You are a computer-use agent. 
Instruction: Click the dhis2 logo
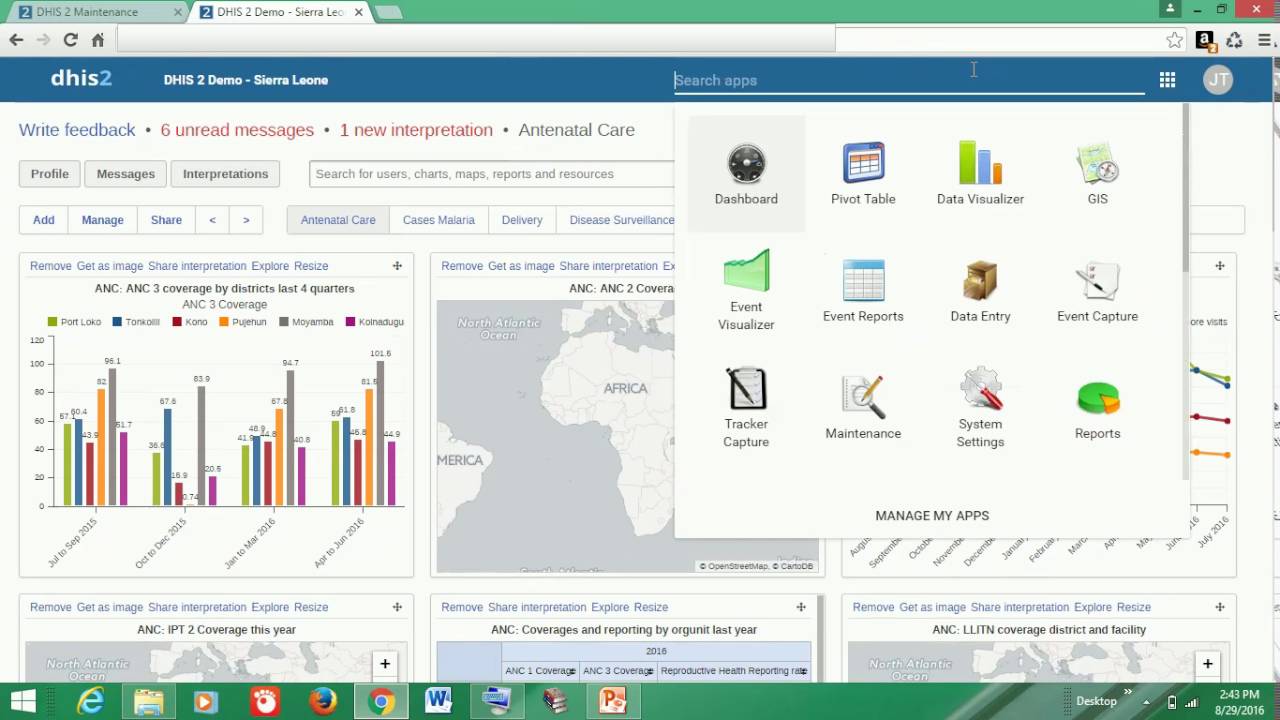(81, 79)
